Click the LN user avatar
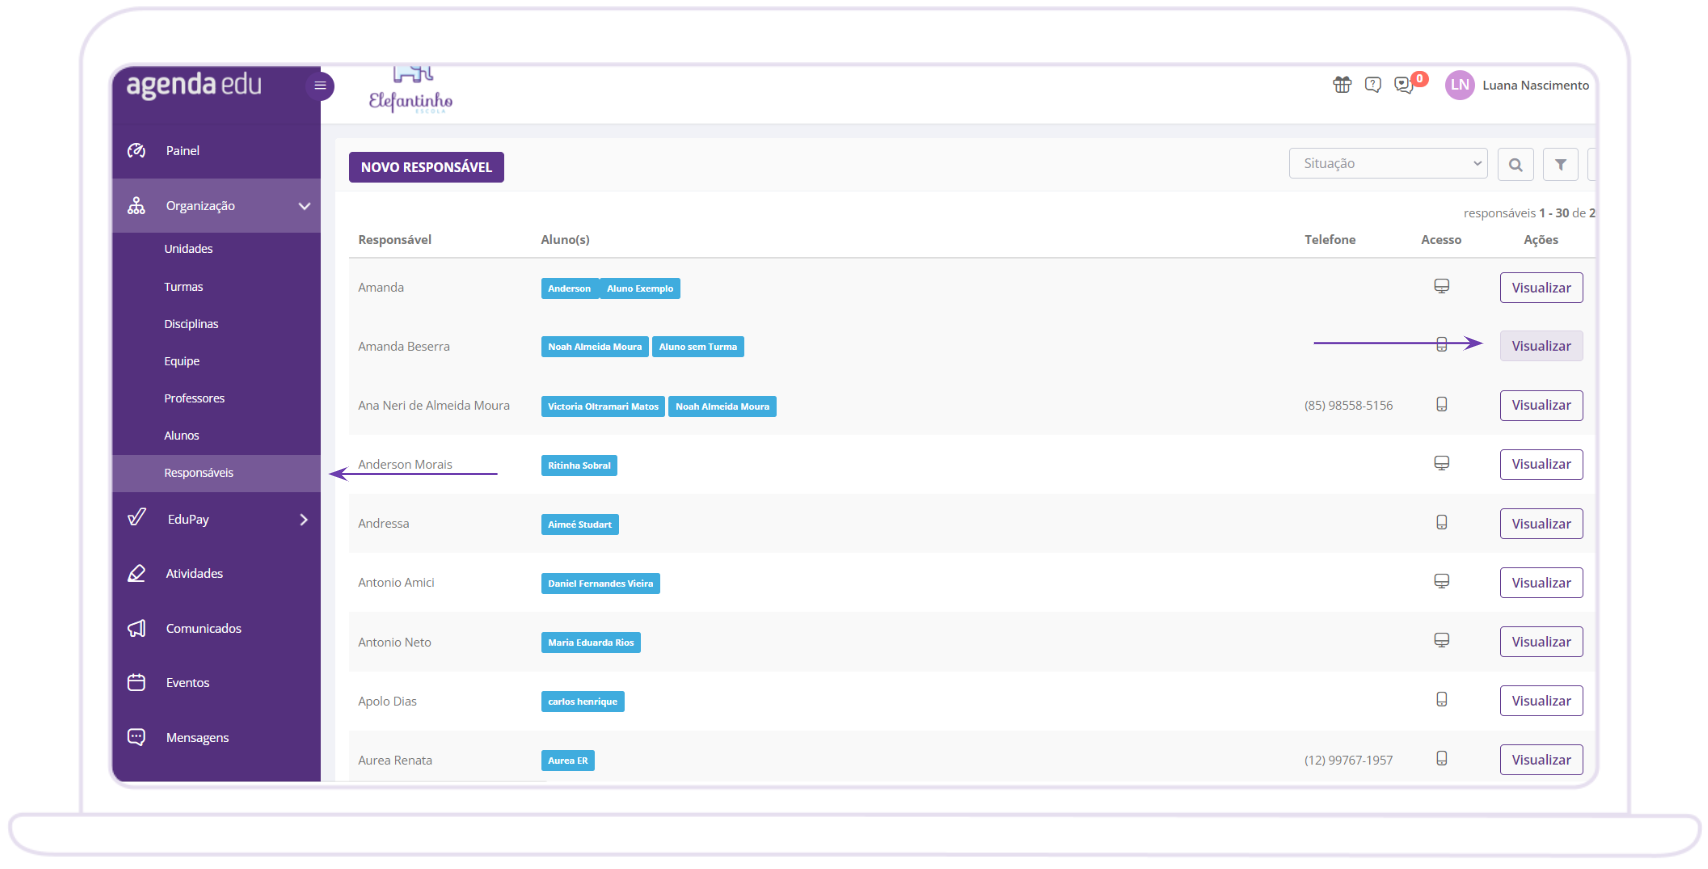 (x=1460, y=85)
